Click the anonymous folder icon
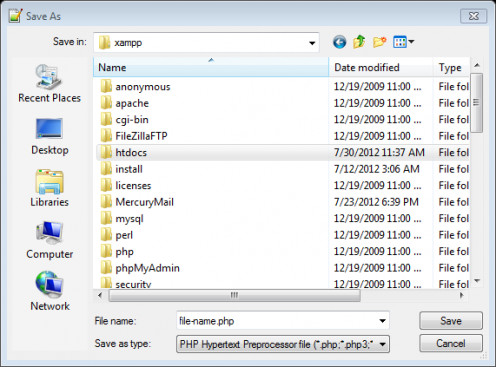Screen dimensions: 496x367 tap(106, 86)
